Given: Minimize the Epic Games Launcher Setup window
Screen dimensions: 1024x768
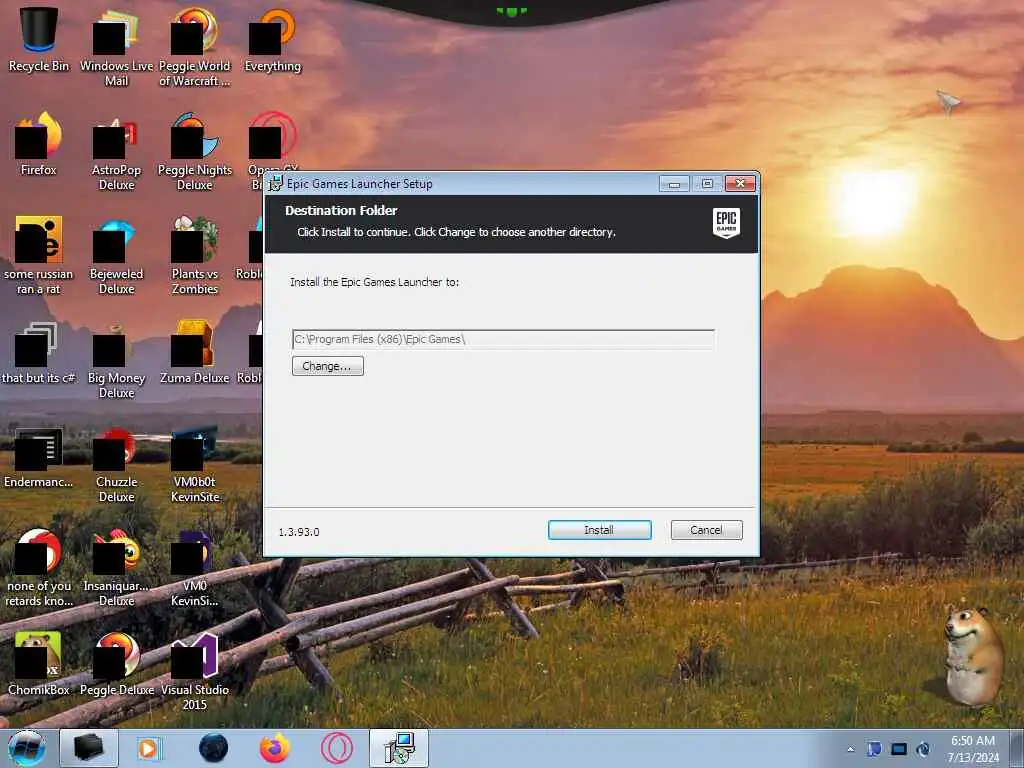Looking at the screenshot, I should [674, 184].
